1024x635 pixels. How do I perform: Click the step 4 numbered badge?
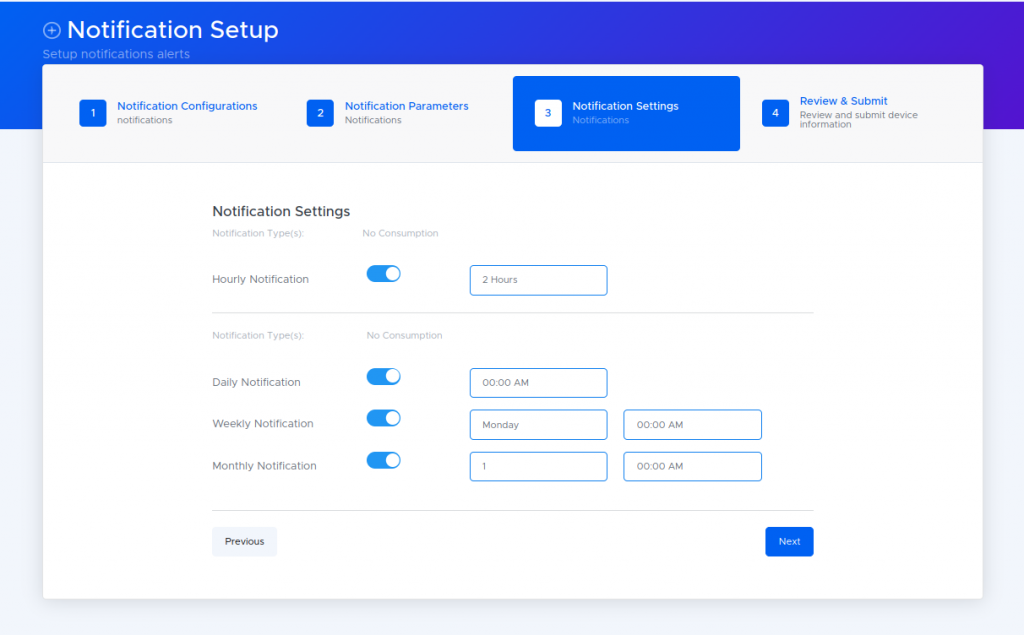[x=775, y=113]
